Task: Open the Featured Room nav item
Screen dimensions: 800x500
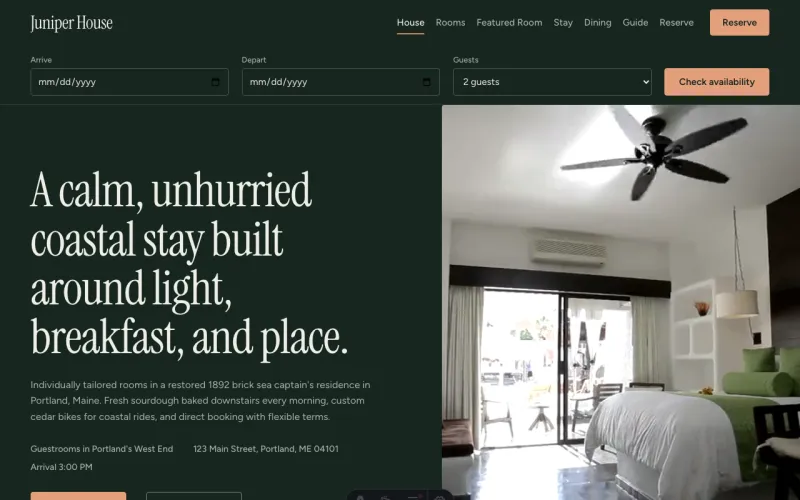Action: click(509, 22)
